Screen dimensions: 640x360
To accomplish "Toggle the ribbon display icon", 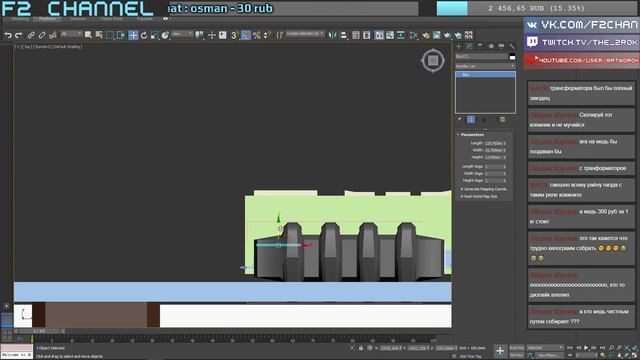I will coord(379,36).
